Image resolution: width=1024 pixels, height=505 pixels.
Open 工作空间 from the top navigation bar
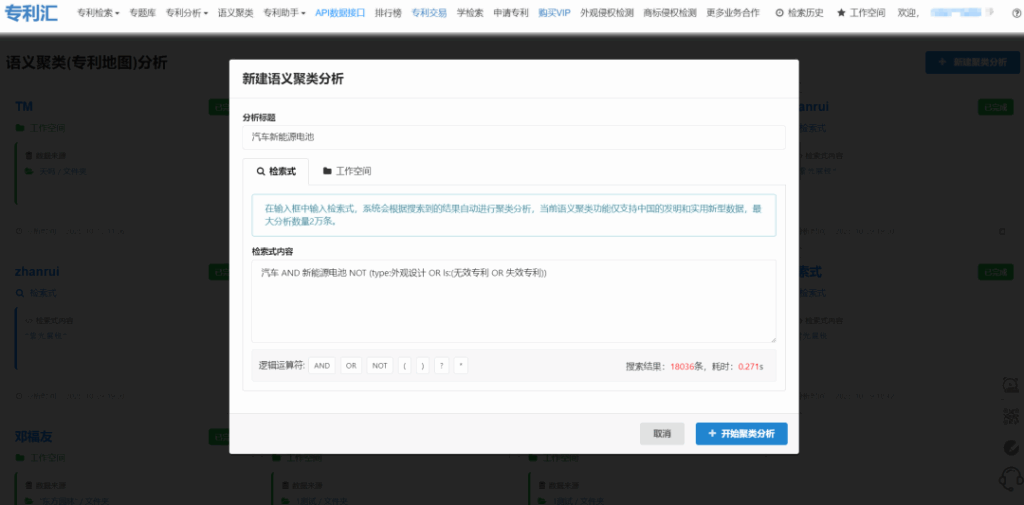pos(861,13)
